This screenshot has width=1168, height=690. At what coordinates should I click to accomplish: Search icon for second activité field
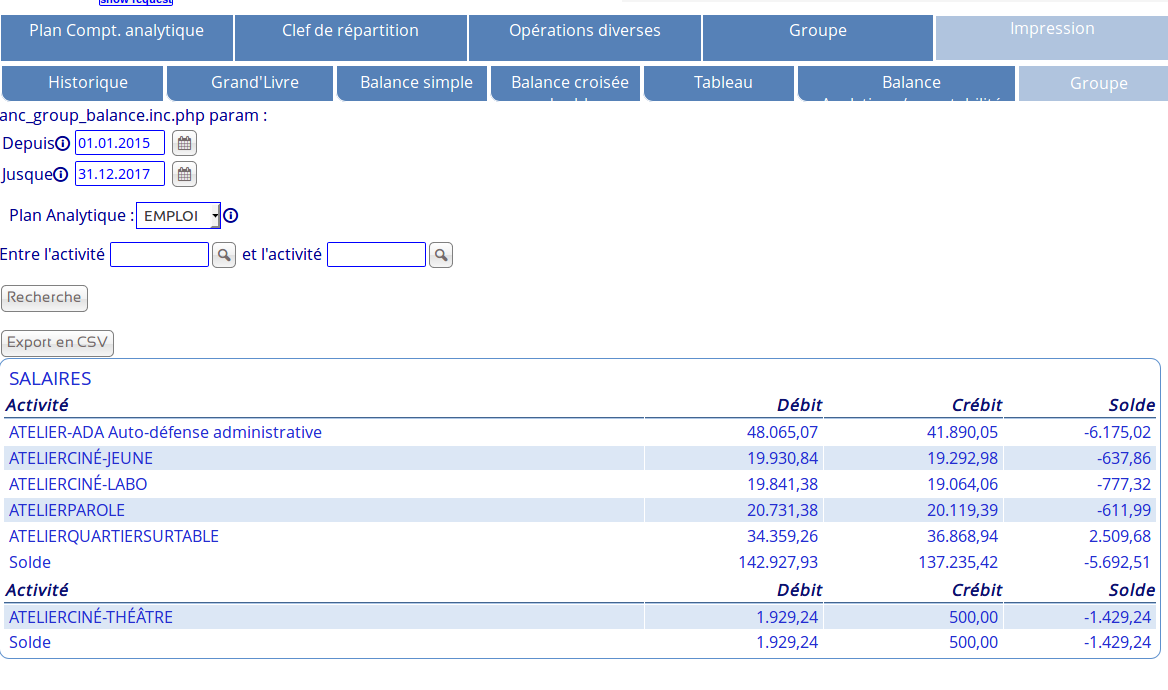coord(441,255)
